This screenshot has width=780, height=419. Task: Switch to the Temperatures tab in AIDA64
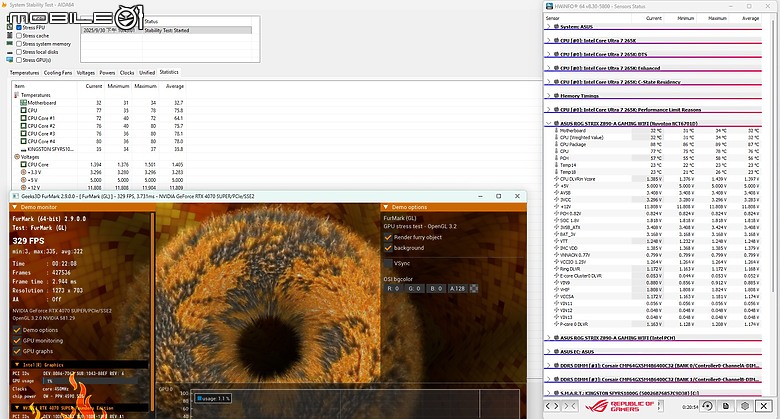tap(24, 73)
